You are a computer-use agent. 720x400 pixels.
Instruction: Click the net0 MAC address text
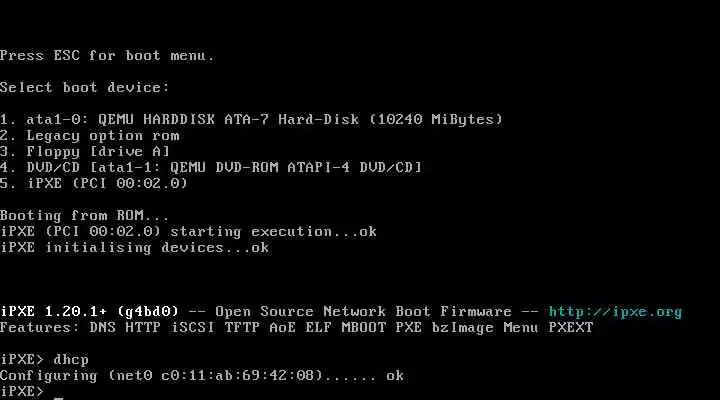[x=242, y=376]
